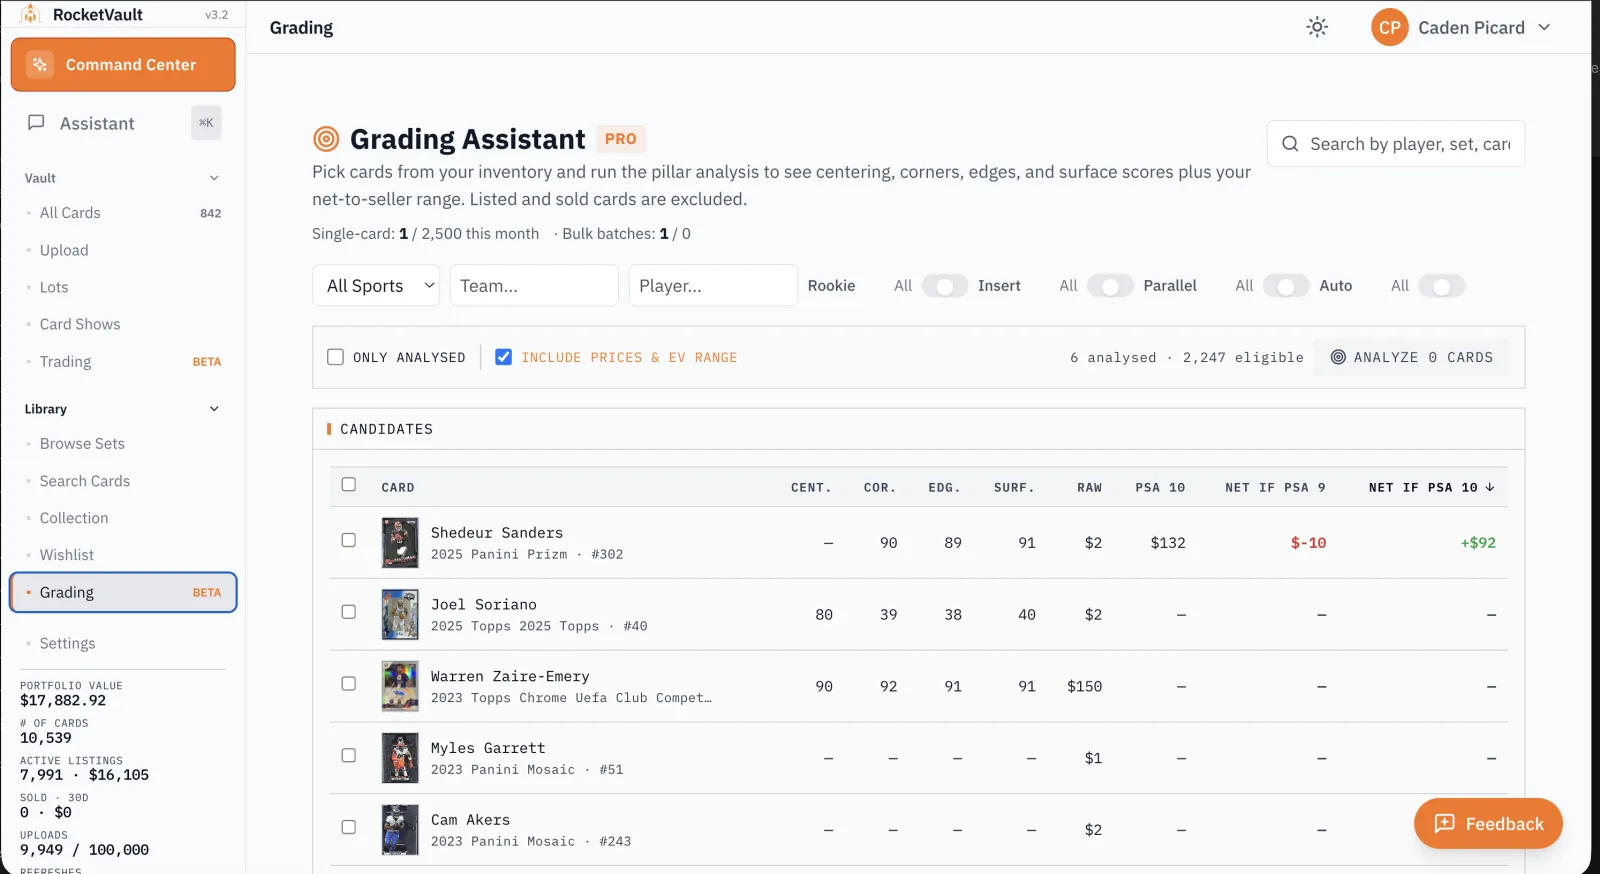The image size is (1600, 874).
Task: Open the Caden Picard account menu
Action: tap(1461, 28)
